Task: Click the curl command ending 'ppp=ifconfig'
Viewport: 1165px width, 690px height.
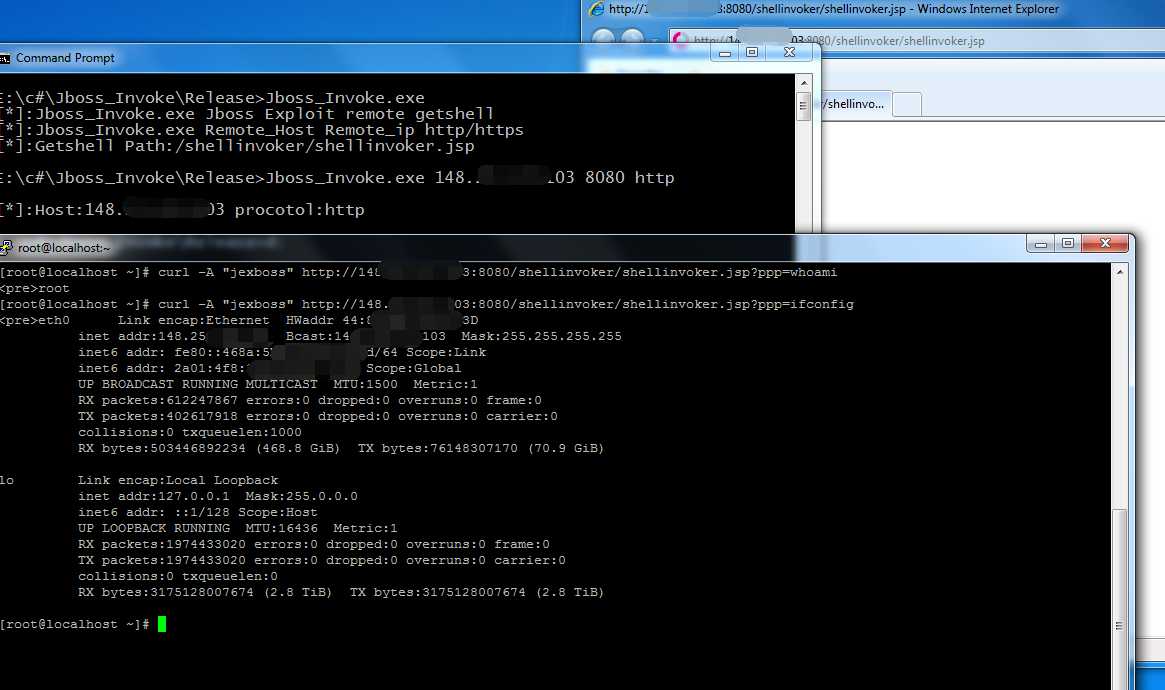Action: pyautogui.click(x=426, y=305)
